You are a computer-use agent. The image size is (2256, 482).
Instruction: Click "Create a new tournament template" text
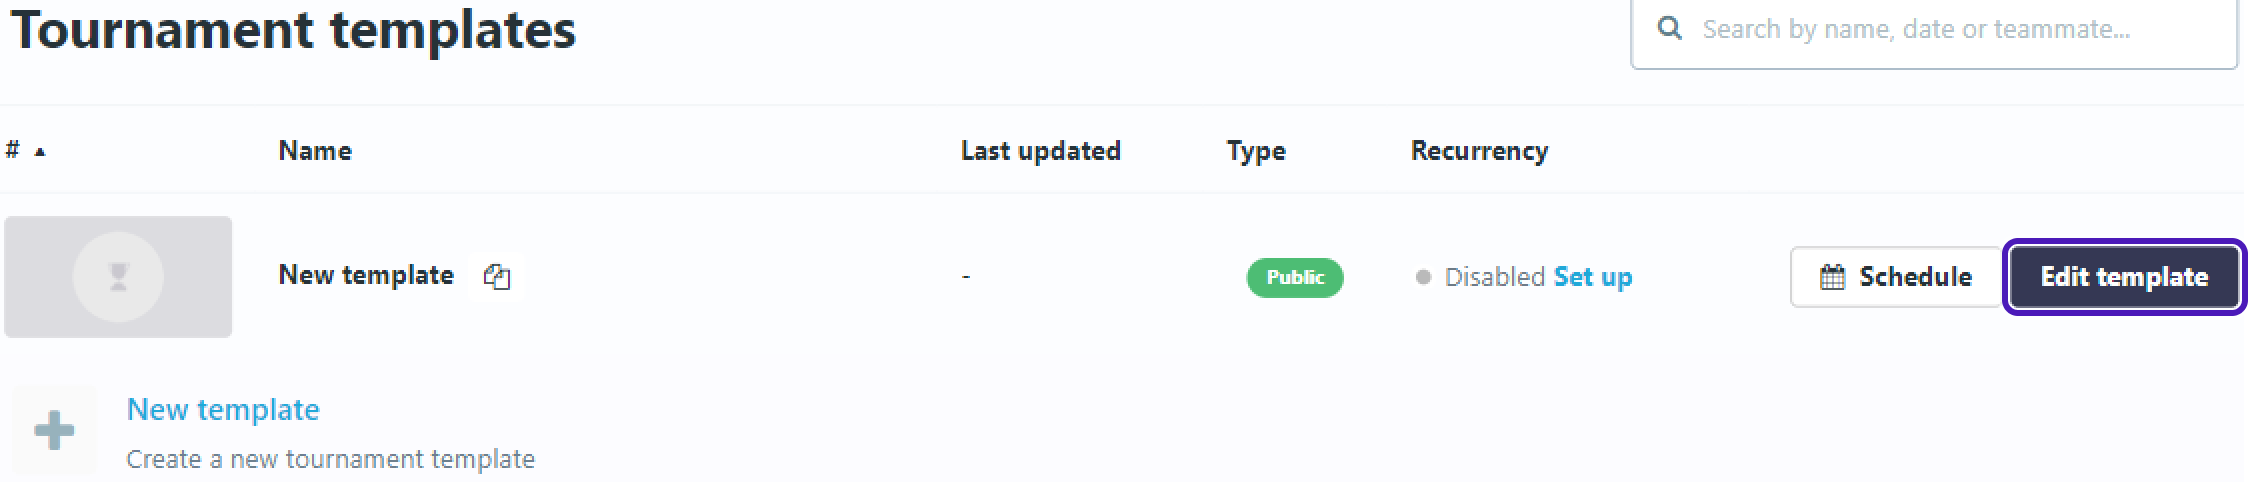(x=330, y=459)
